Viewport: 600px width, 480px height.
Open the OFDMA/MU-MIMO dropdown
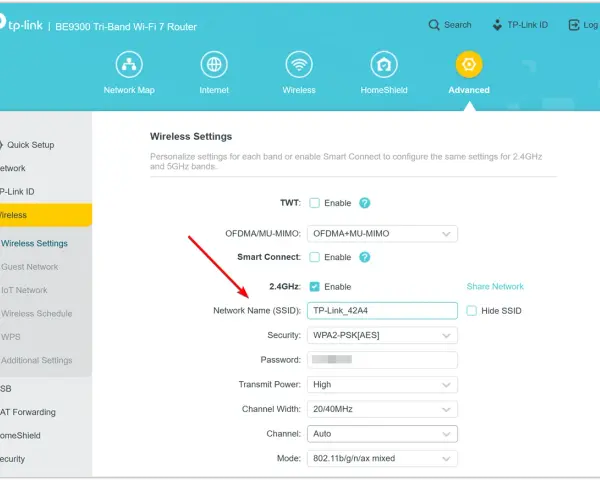382,234
